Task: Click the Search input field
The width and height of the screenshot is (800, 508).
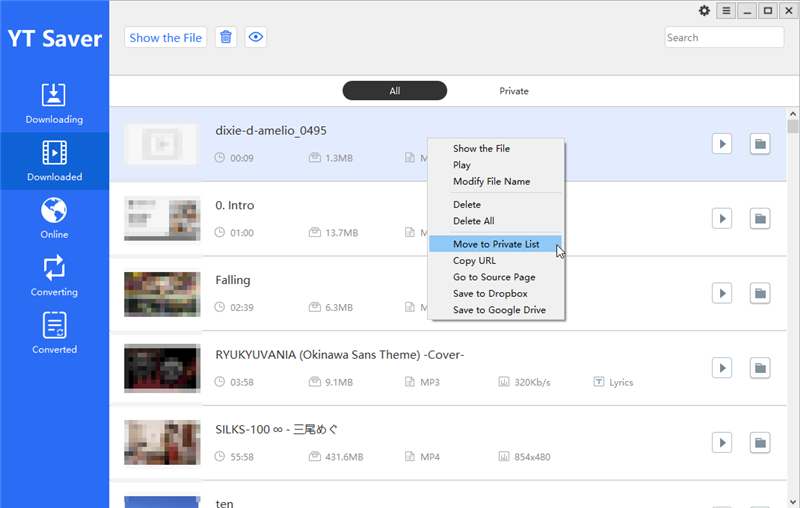Action: pos(724,37)
